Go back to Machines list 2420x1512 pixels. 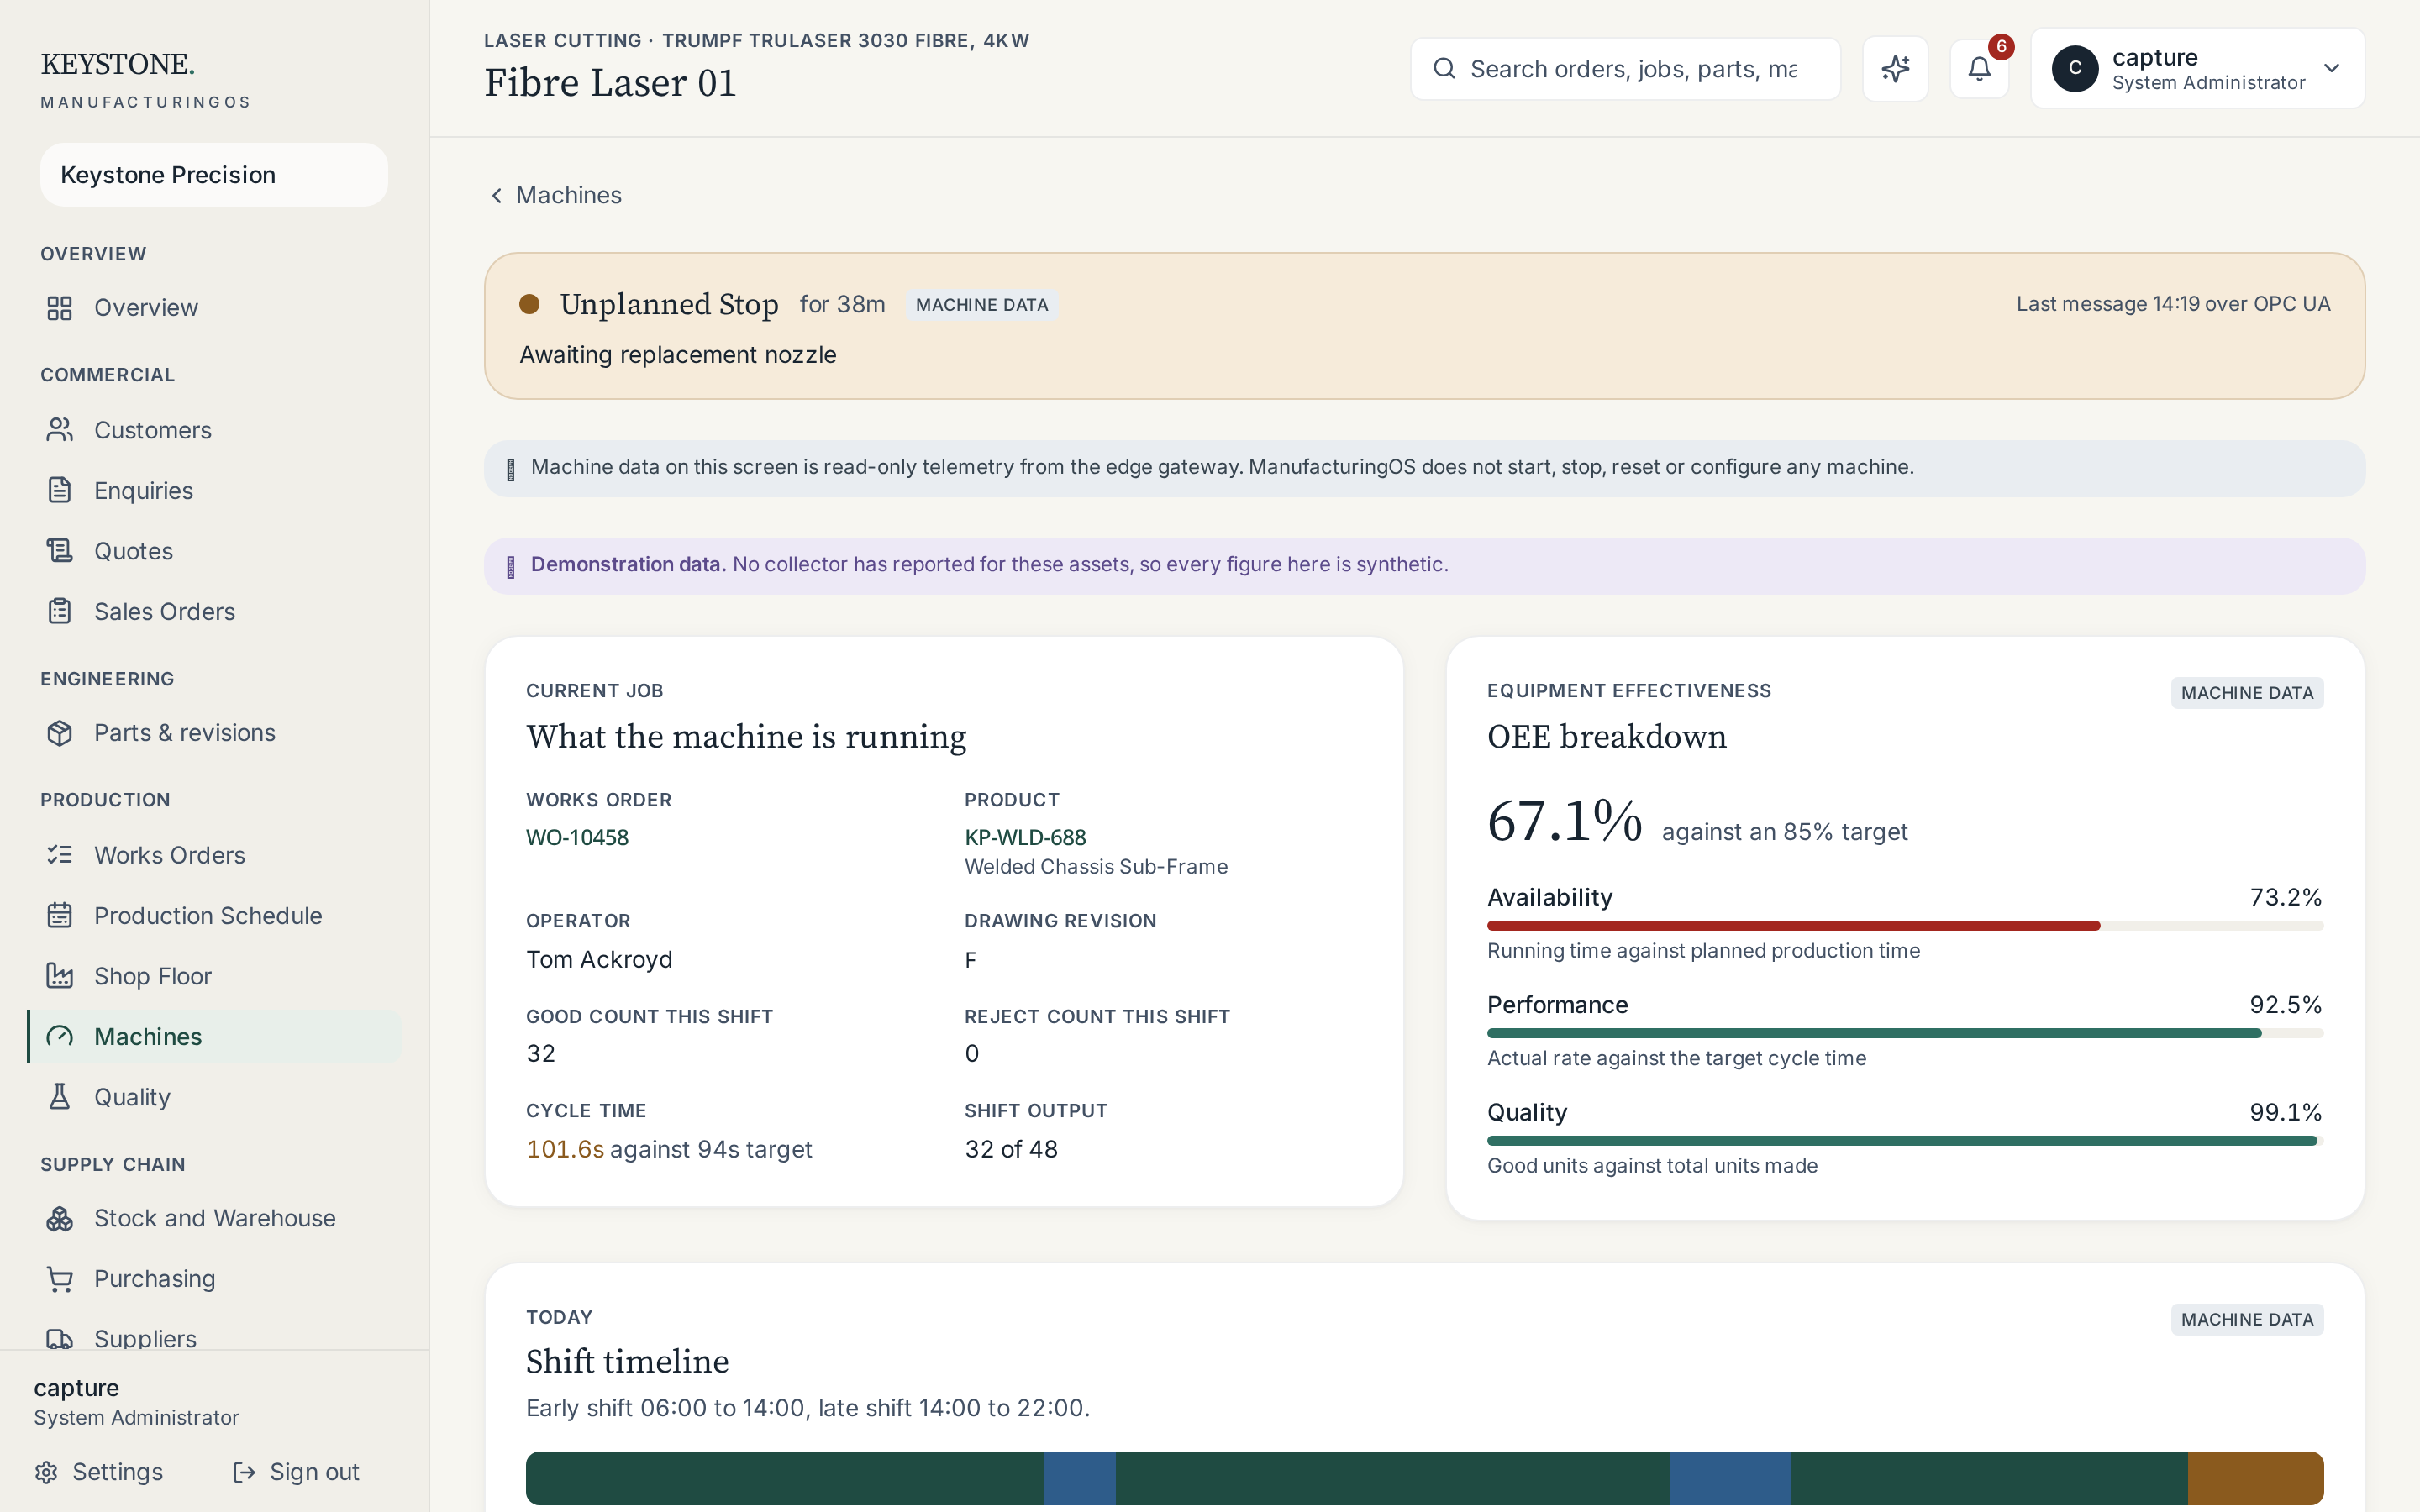pyautogui.click(x=555, y=196)
